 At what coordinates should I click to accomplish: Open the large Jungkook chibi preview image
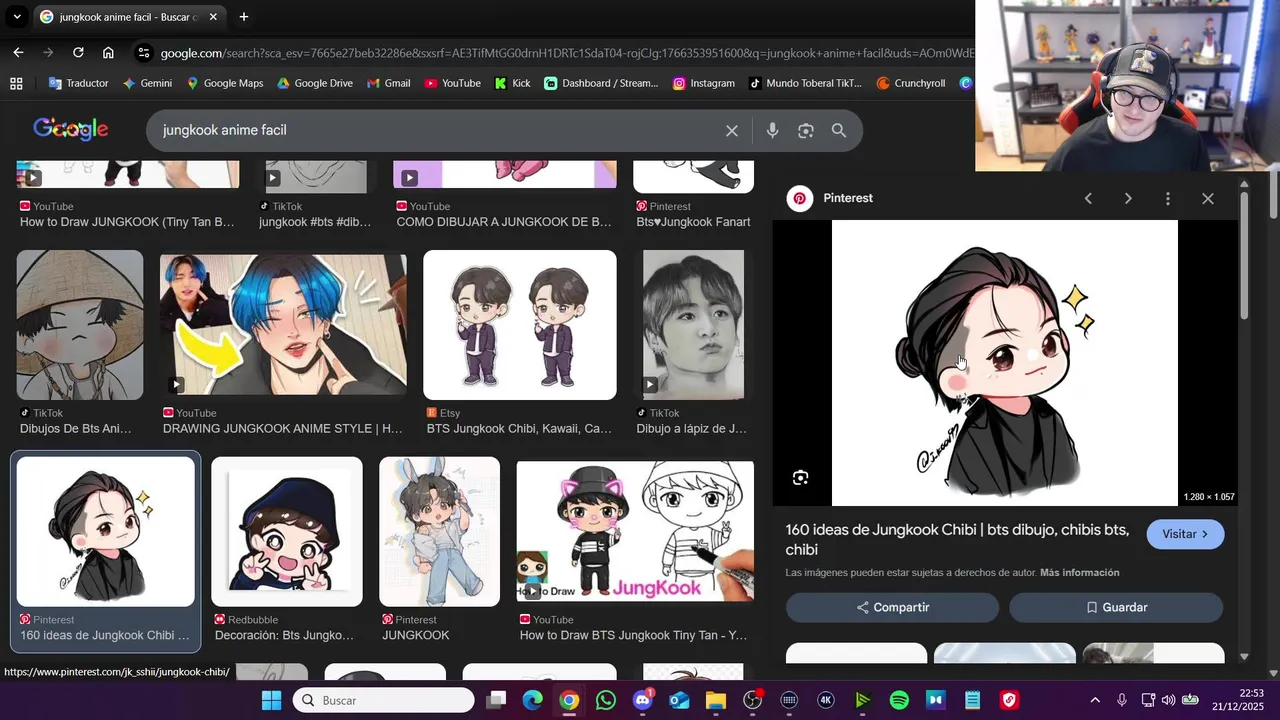(1005, 363)
